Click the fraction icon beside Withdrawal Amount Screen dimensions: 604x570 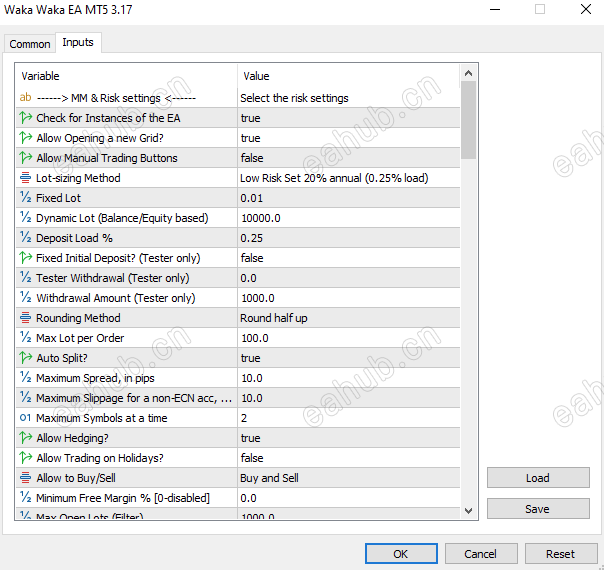[25, 298]
